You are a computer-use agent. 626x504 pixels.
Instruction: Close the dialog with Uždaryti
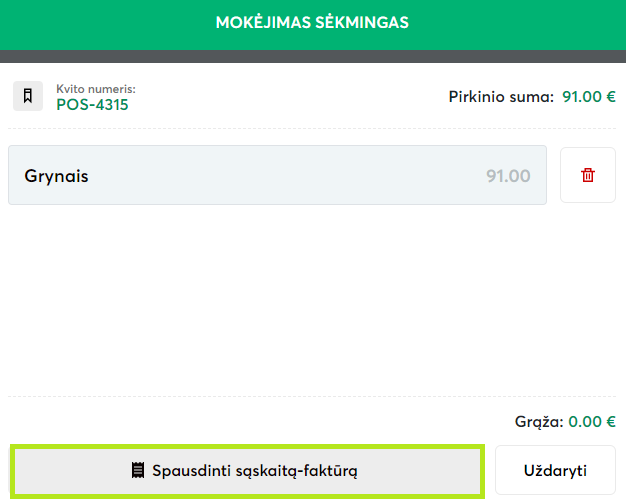click(x=555, y=470)
